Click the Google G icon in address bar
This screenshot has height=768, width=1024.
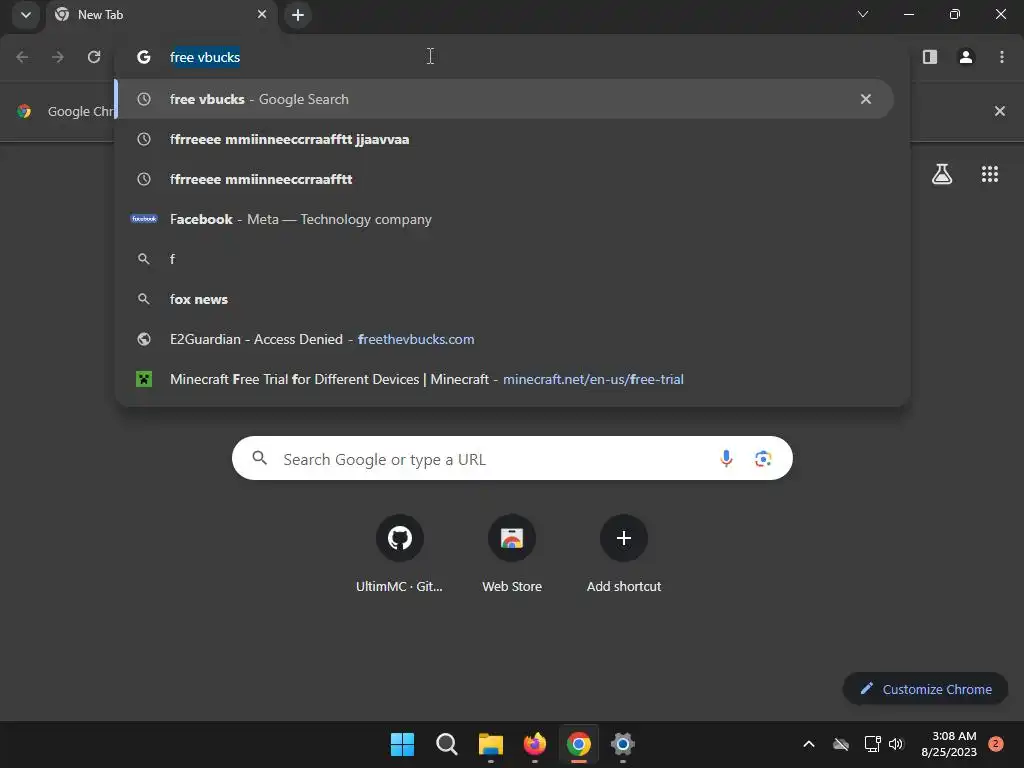[x=144, y=57]
